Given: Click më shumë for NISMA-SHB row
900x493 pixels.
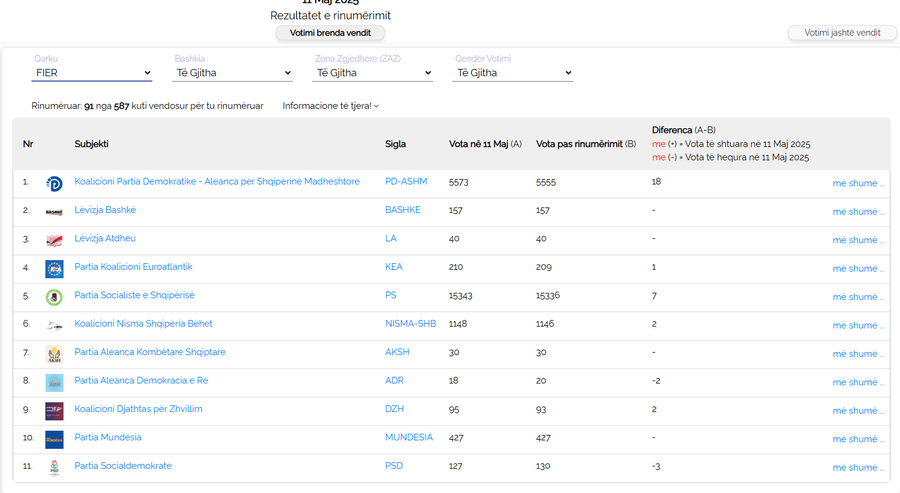Looking at the screenshot, I should (x=858, y=325).
